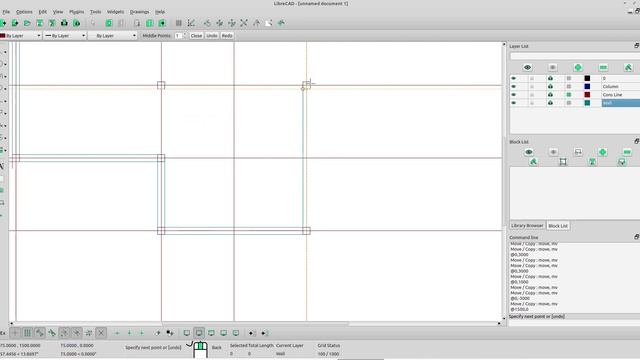Open the Tools menu
Screen dimensions: 640x360
click(96, 12)
